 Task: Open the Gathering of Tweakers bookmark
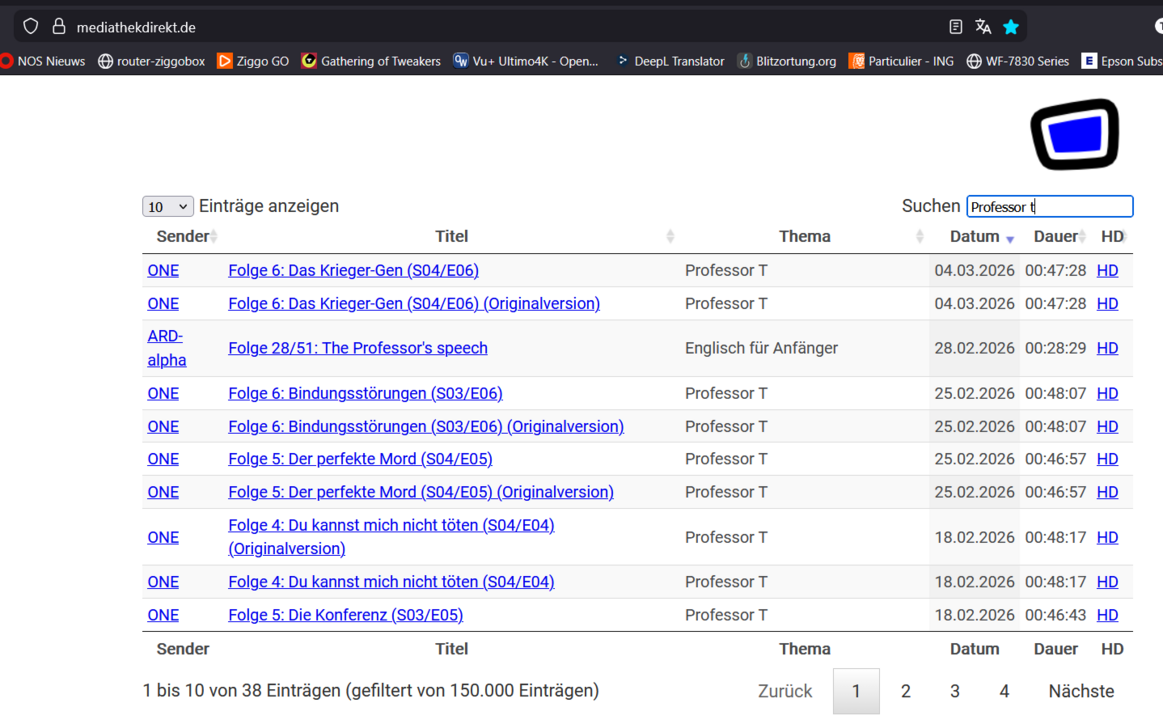click(x=380, y=61)
